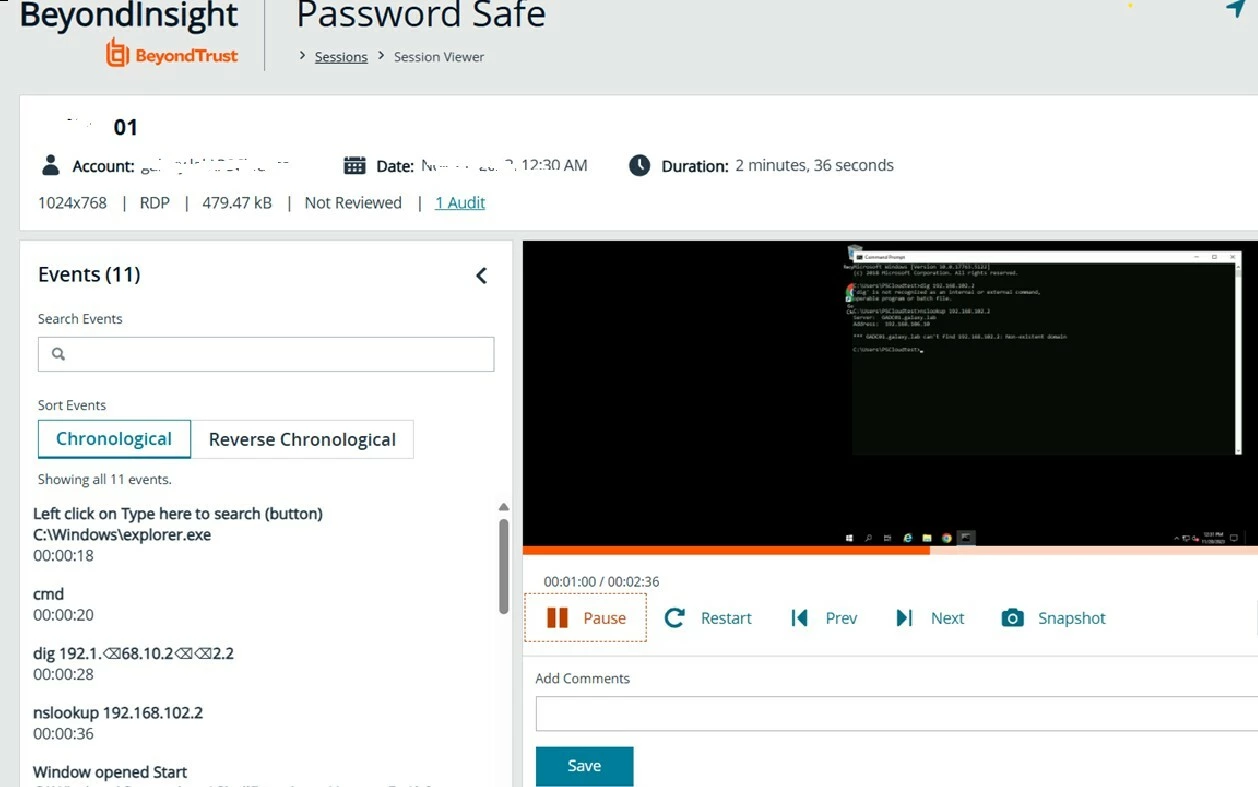Viewport: 1258px width, 787px height.
Task: Click the '1024x768' resolution label
Action: tap(72, 203)
